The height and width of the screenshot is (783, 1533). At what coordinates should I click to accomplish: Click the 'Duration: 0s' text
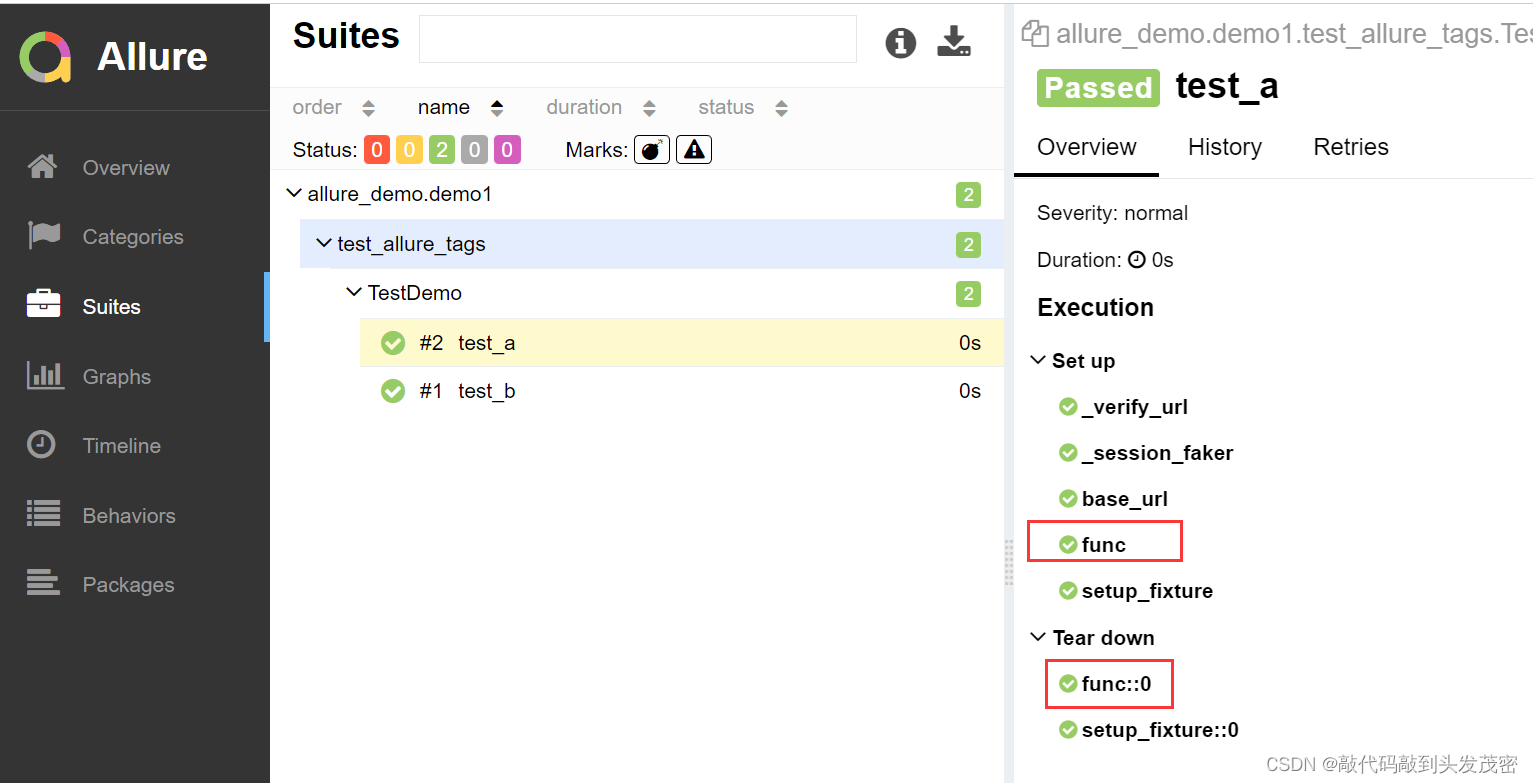pyautogui.click(x=1105, y=260)
